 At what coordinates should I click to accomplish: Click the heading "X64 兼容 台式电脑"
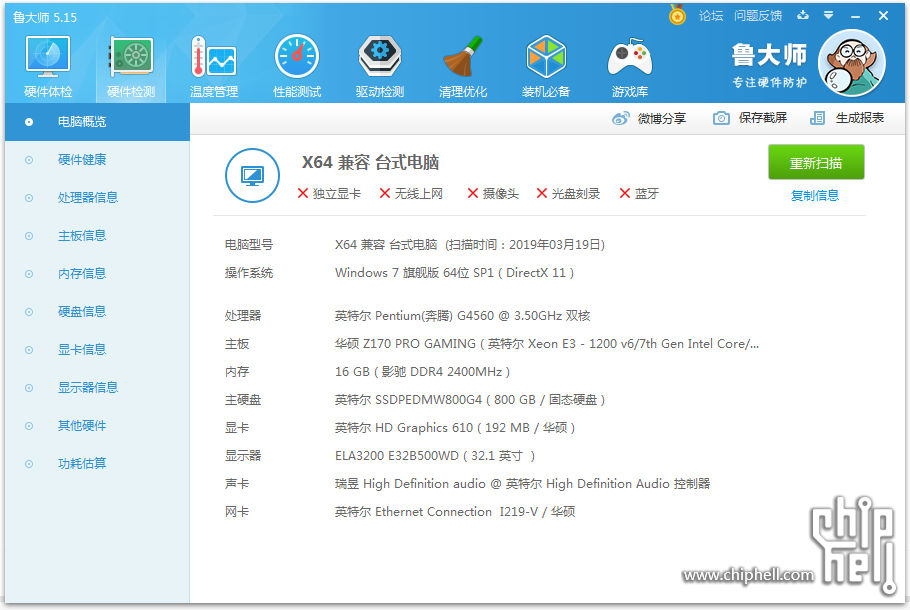coord(370,163)
